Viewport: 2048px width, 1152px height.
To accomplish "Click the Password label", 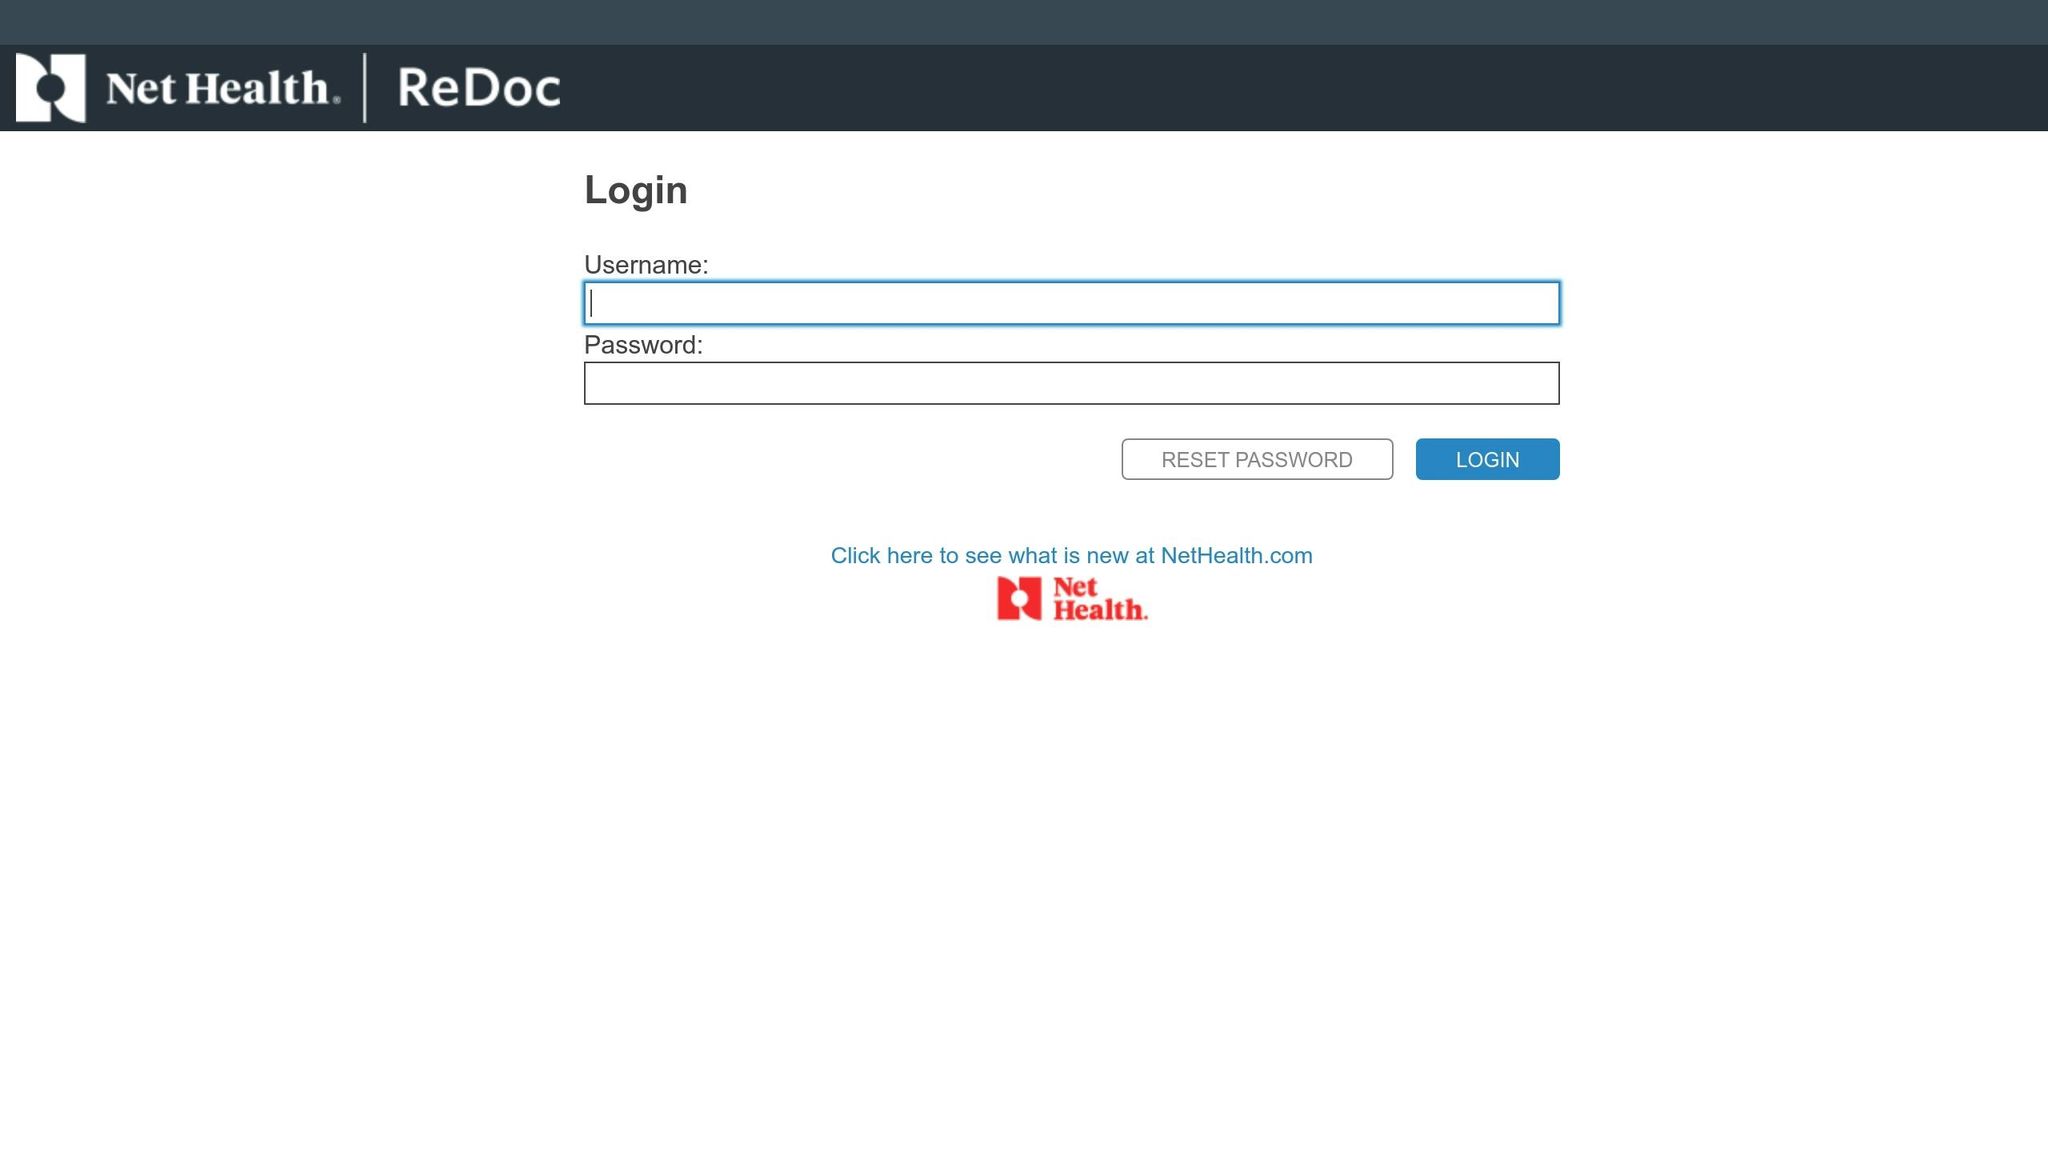I will 643,344.
